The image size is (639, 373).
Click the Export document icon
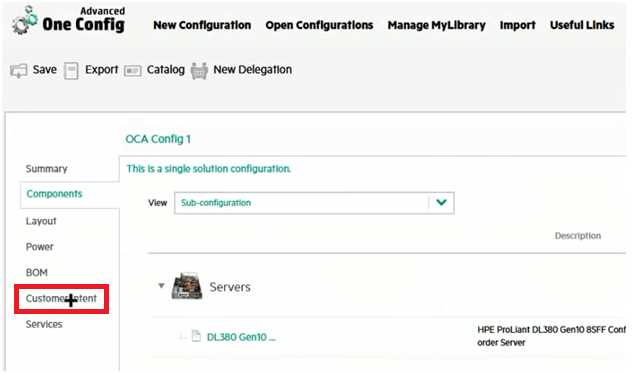71,71
